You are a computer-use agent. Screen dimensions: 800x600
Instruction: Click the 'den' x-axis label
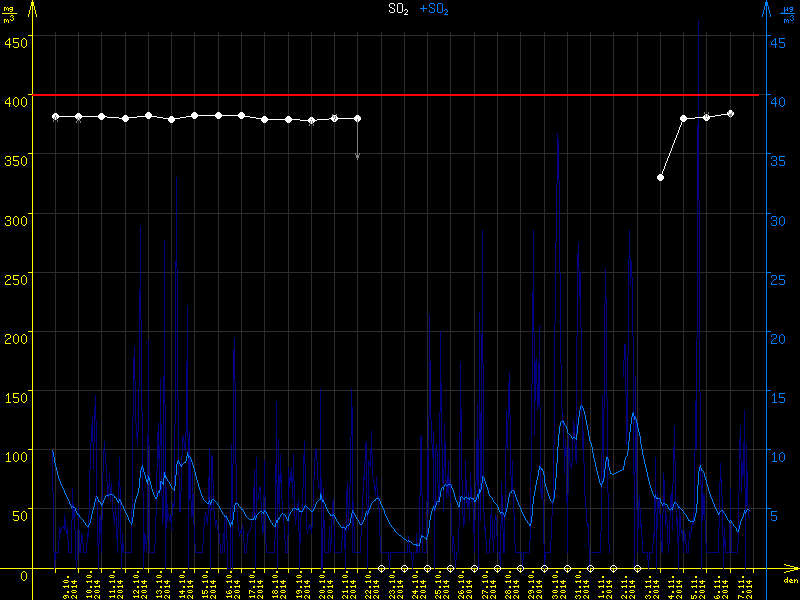click(x=790, y=581)
